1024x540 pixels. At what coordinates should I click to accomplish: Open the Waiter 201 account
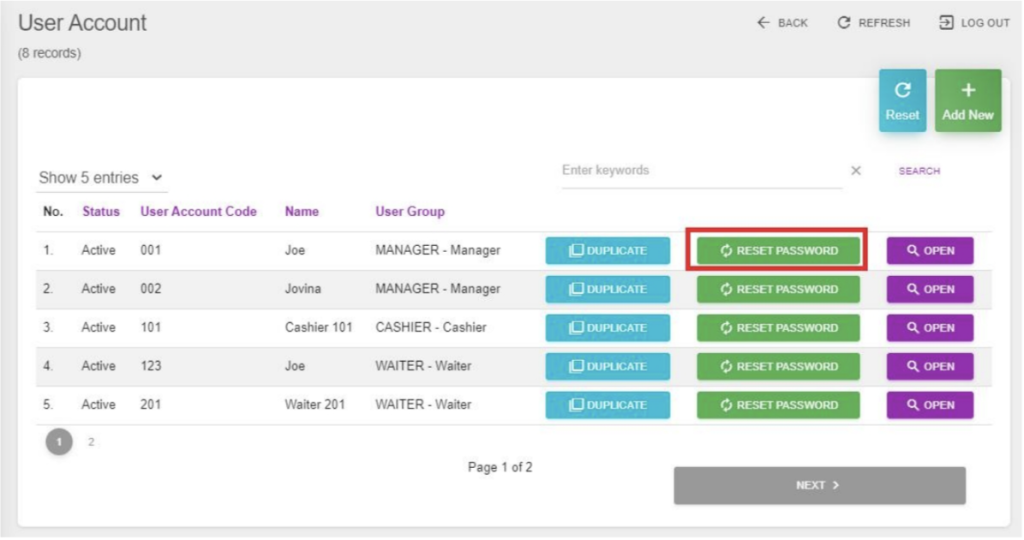[929, 405]
